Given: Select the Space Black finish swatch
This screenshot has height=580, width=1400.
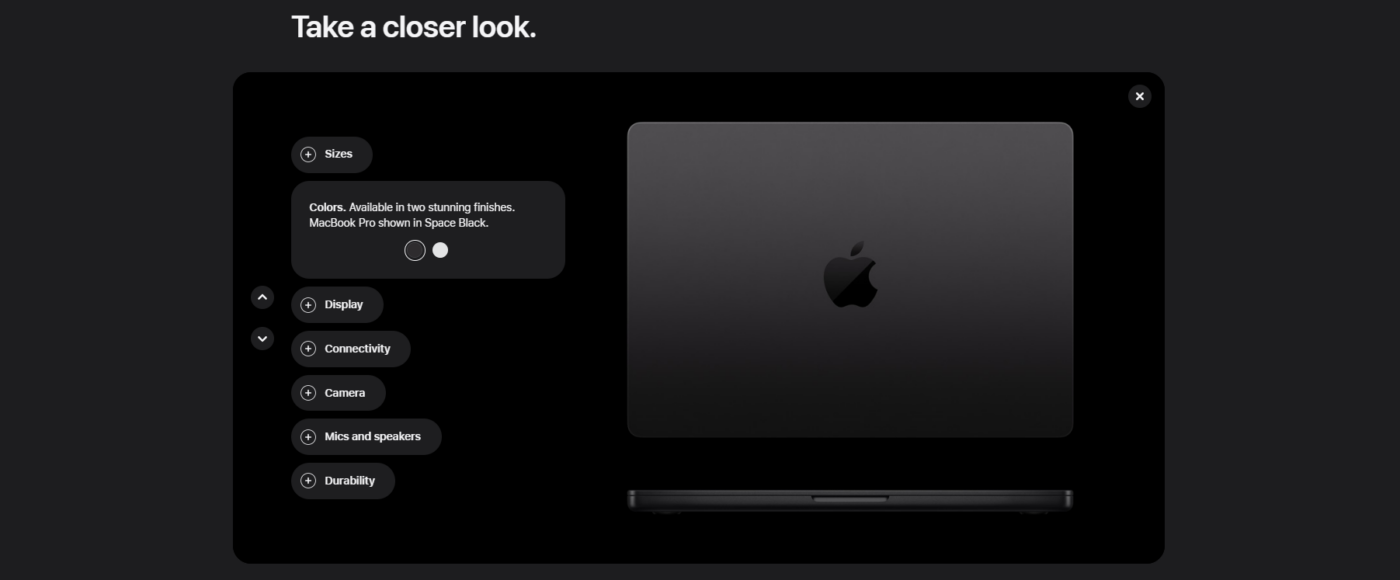Looking at the screenshot, I should tap(415, 250).
